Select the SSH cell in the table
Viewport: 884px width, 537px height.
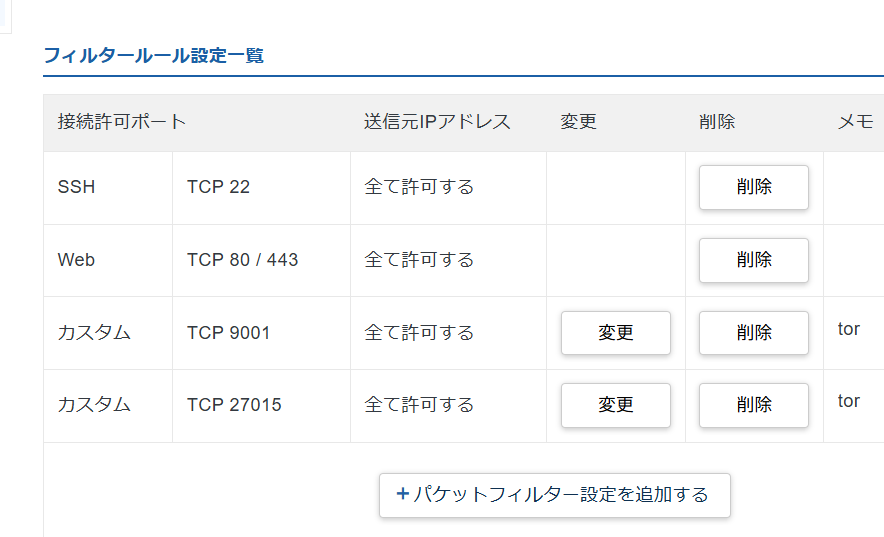click(x=77, y=187)
